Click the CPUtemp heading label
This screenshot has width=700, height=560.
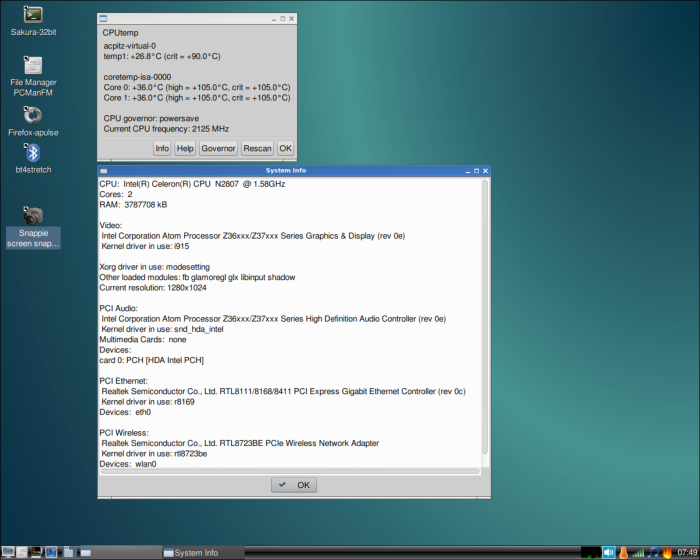point(120,33)
